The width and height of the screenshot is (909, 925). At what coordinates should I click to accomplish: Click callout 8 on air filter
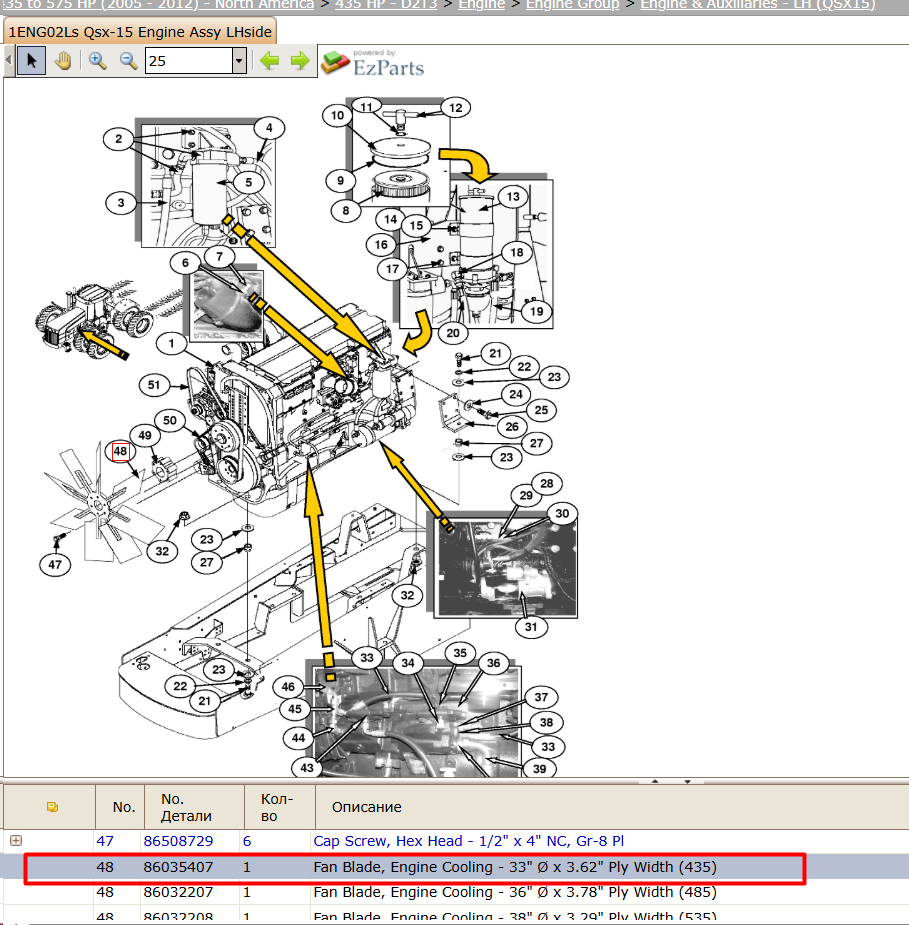click(x=346, y=210)
